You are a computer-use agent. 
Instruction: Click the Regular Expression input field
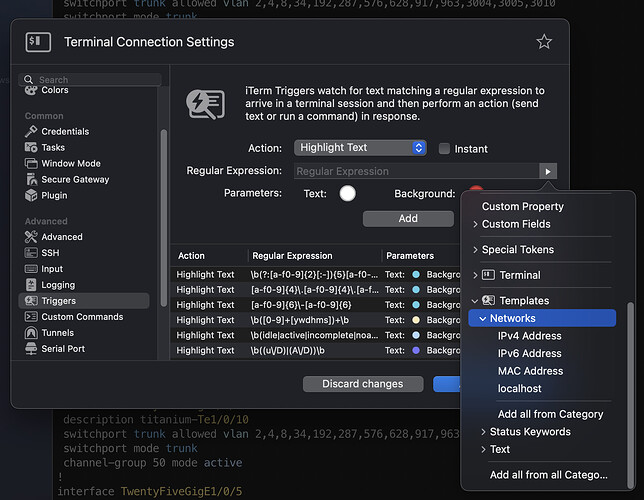(415, 171)
